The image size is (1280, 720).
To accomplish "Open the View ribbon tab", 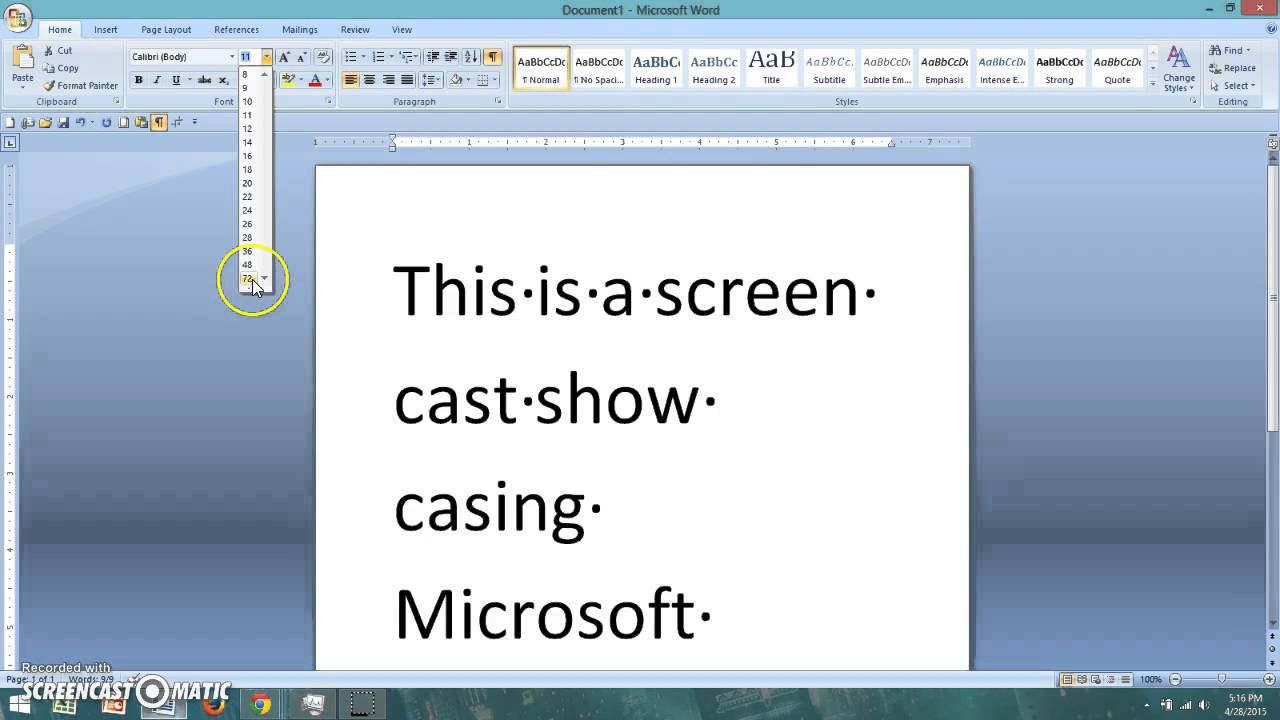I will [x=402, y=30].
